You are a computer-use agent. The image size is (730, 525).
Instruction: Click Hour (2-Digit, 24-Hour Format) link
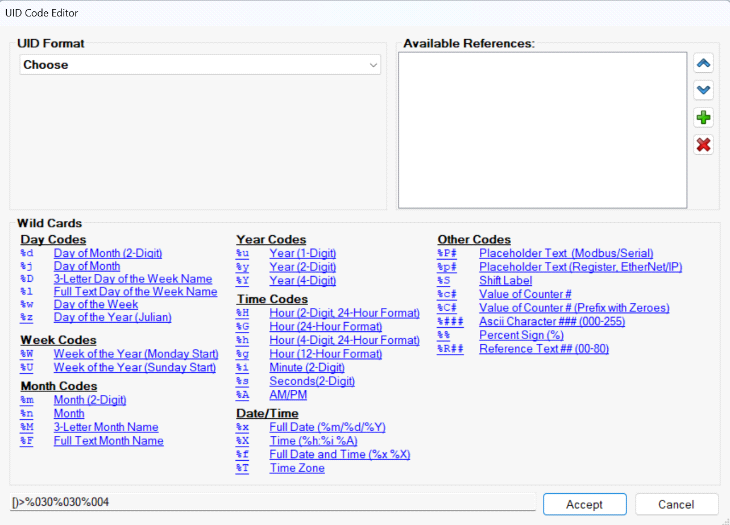point(344,313)
